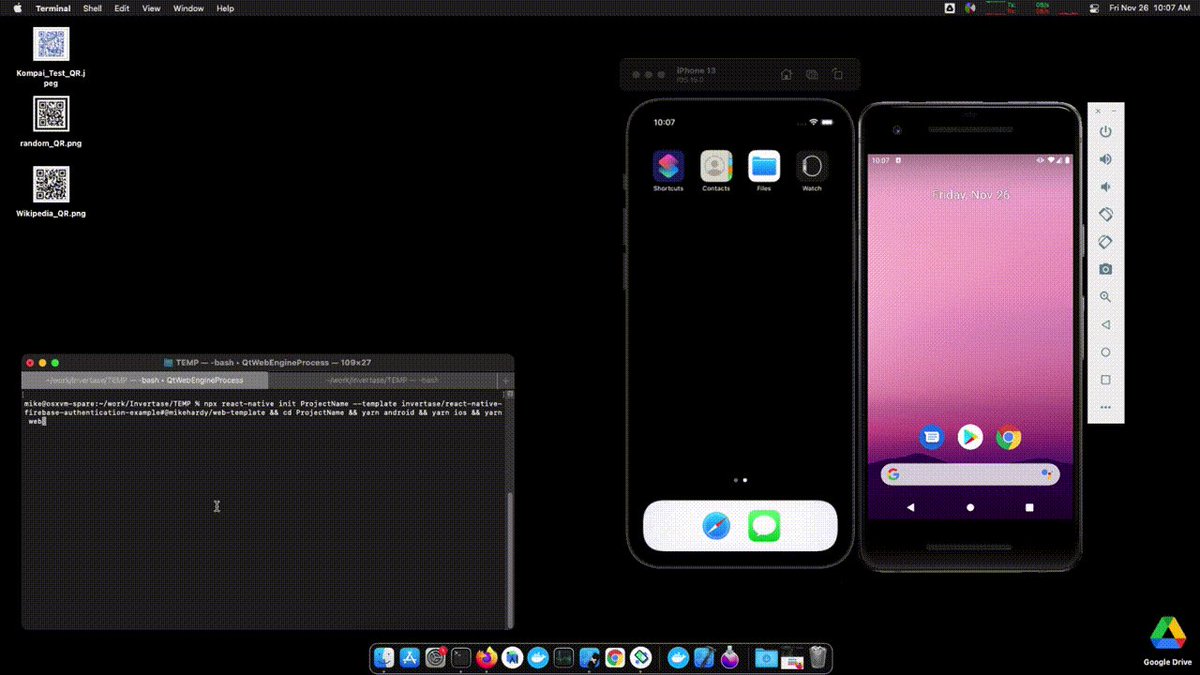Click the emulator sidebar Overview square
This screenshot has width=1200, height=675.
[x=1105, y=380]
